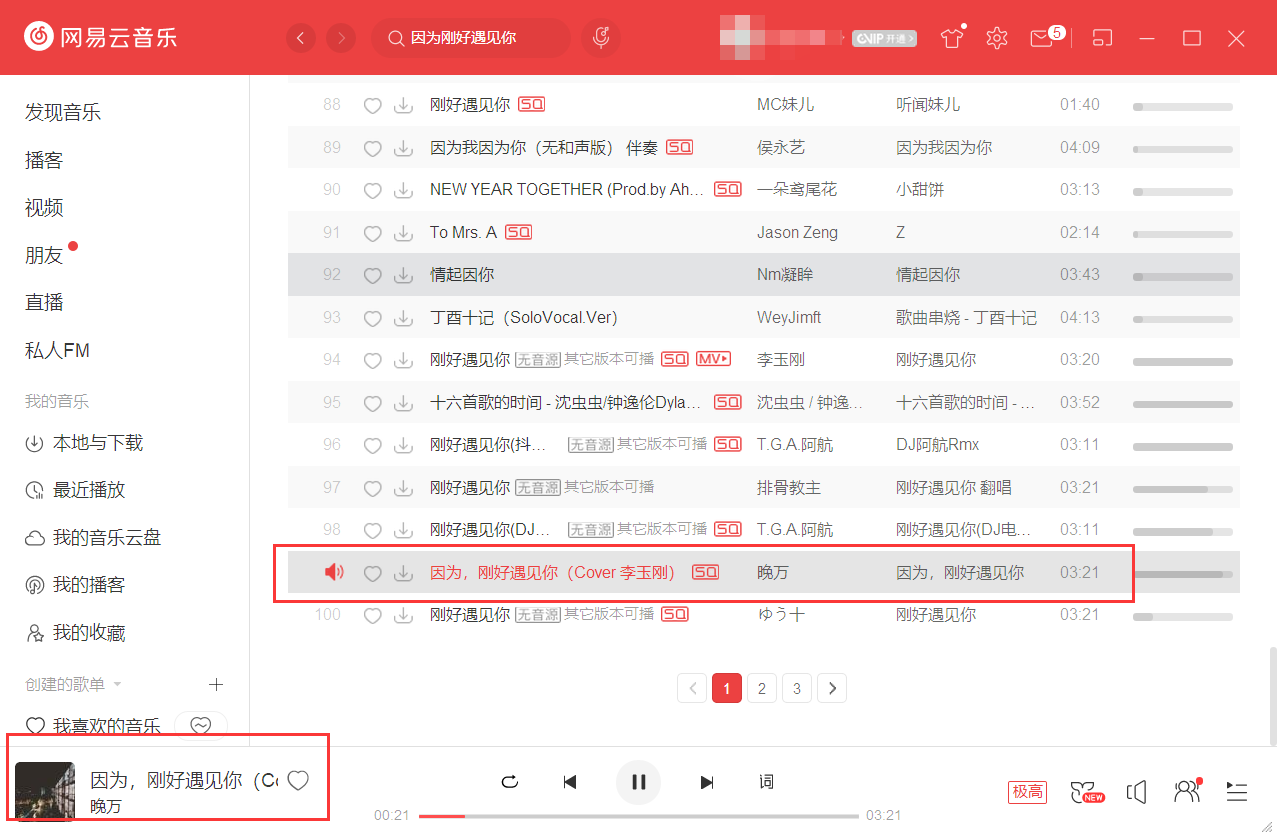Open 我喜欢的音乐 playlist
The image size is (1277, 837).
93,726
